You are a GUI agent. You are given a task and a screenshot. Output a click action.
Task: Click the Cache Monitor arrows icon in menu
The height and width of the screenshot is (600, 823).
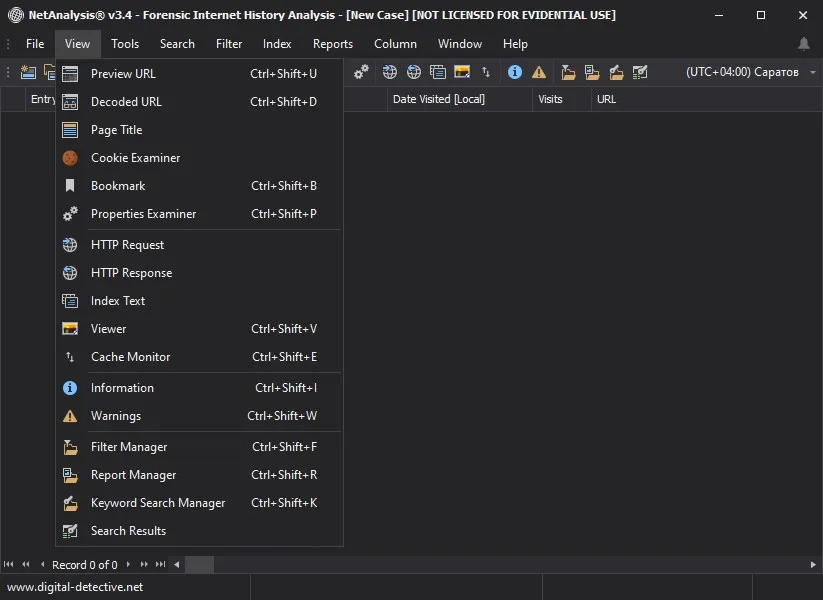70,357
